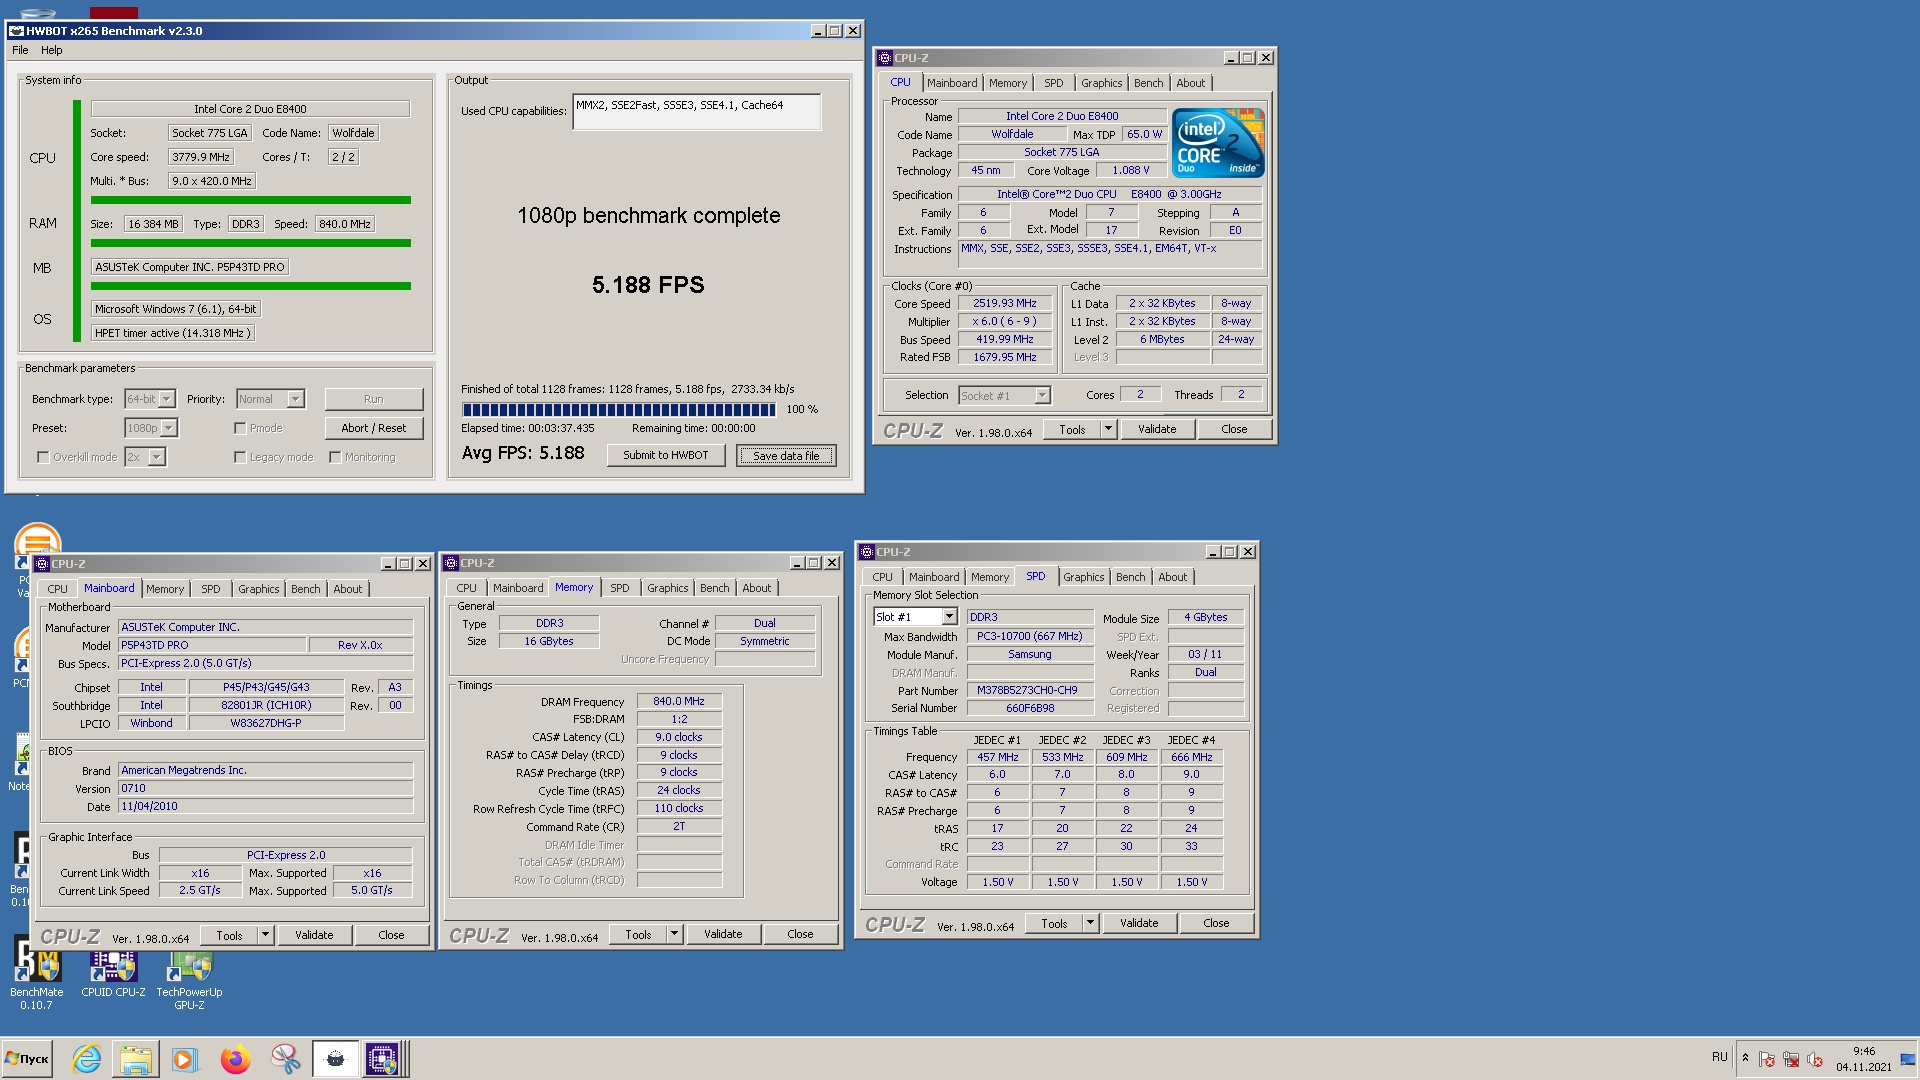
Task: Open CPUID CPU-Z desktop shortcut
Action: tap(113, 973)
